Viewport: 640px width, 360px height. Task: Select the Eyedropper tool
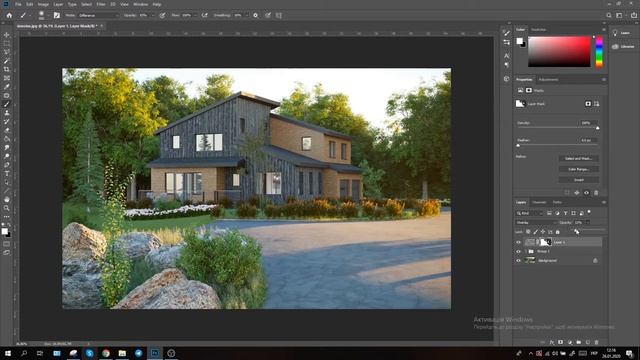coord(7,87)
